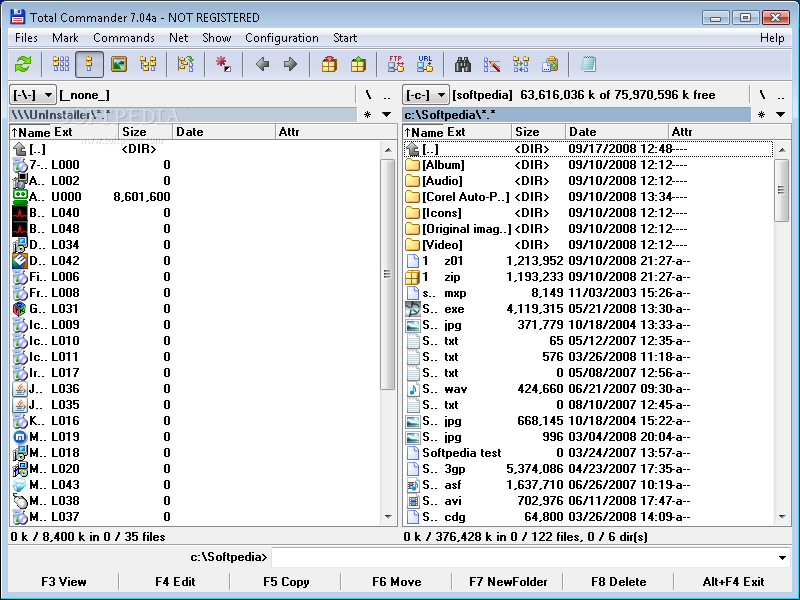
Task: Click Copy names to clipboard icon
Action: pos(550,64)
